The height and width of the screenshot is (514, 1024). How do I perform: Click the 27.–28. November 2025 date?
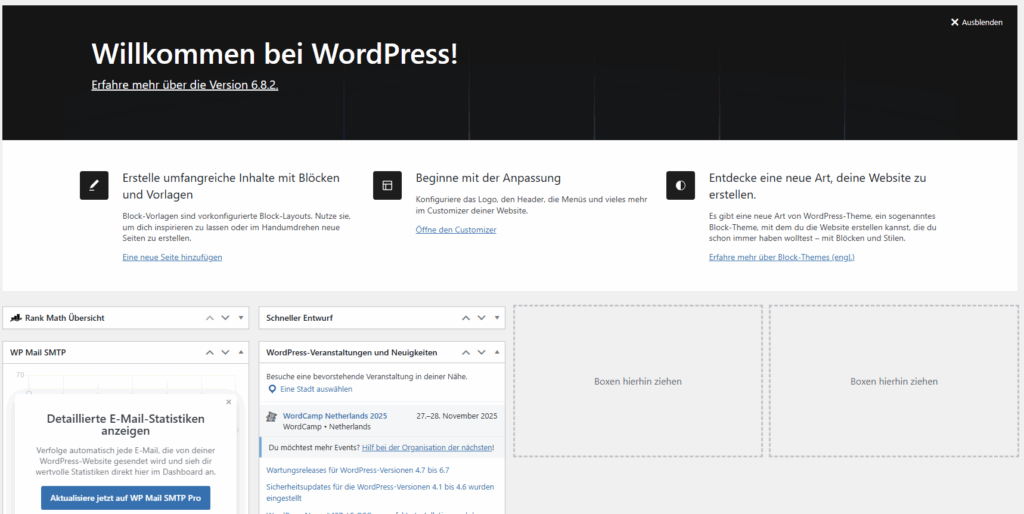456,416
